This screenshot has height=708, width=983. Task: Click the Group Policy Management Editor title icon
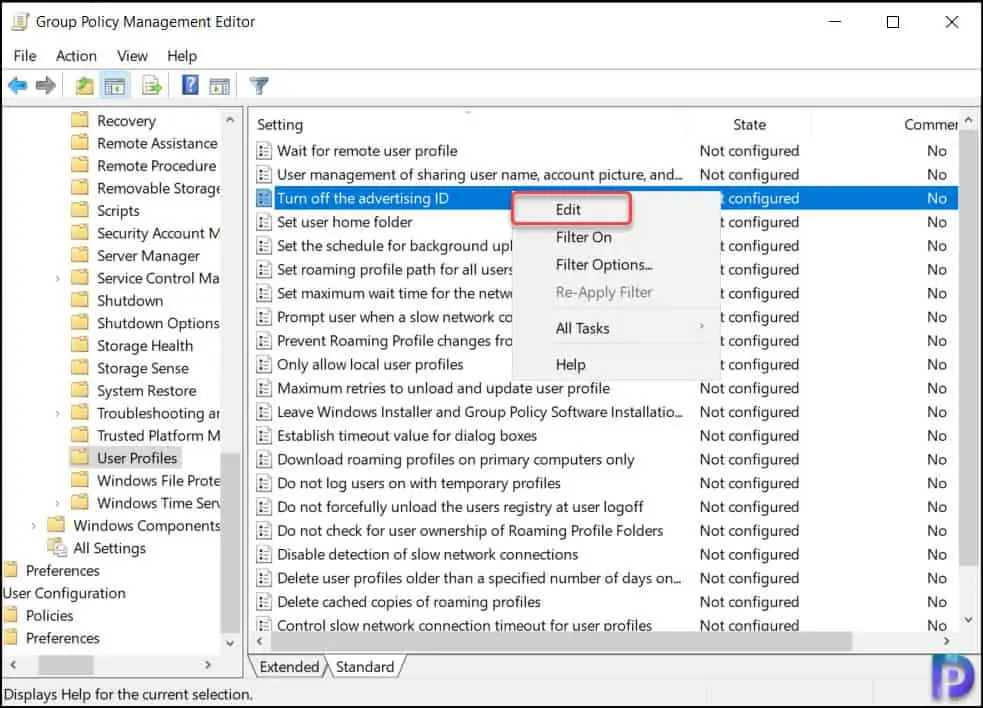(x=20, y=21)
